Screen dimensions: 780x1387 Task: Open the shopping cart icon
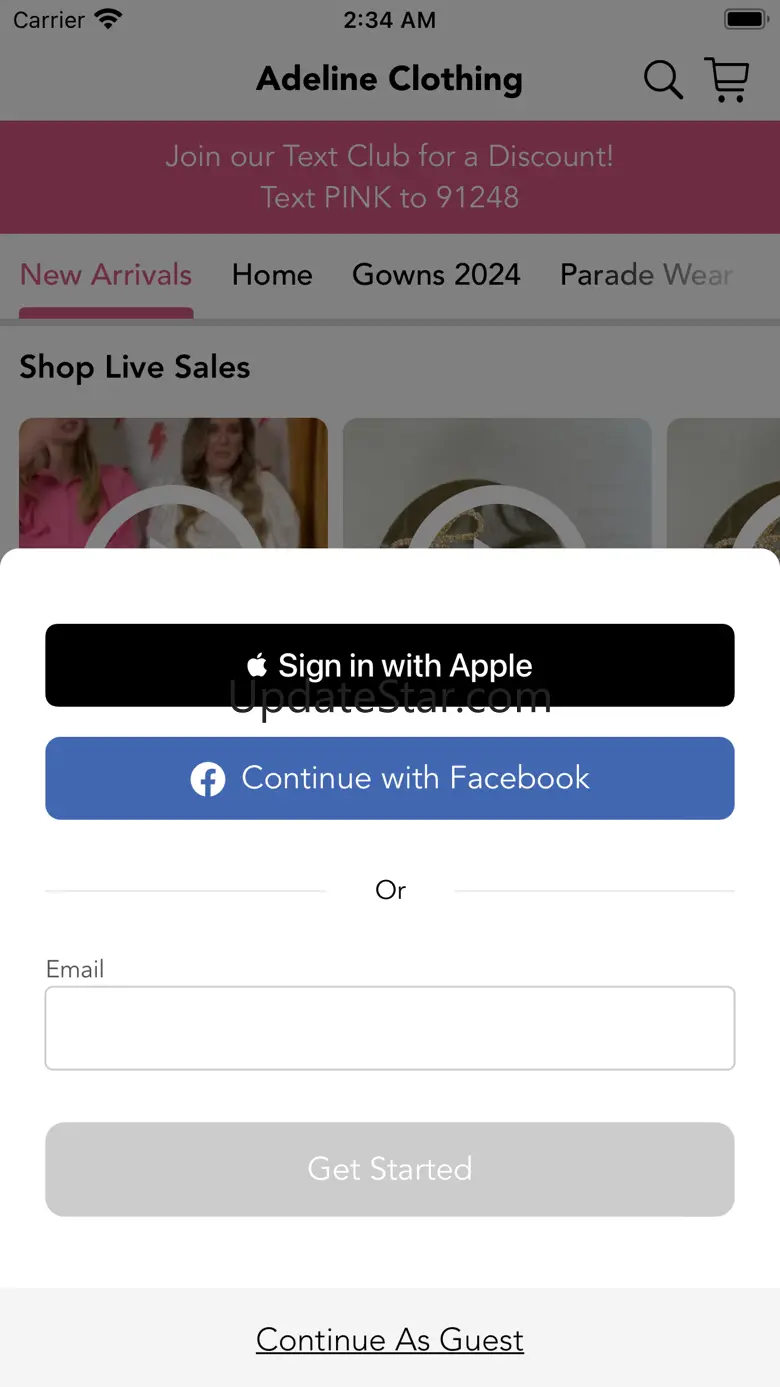(x=727, y=80)
